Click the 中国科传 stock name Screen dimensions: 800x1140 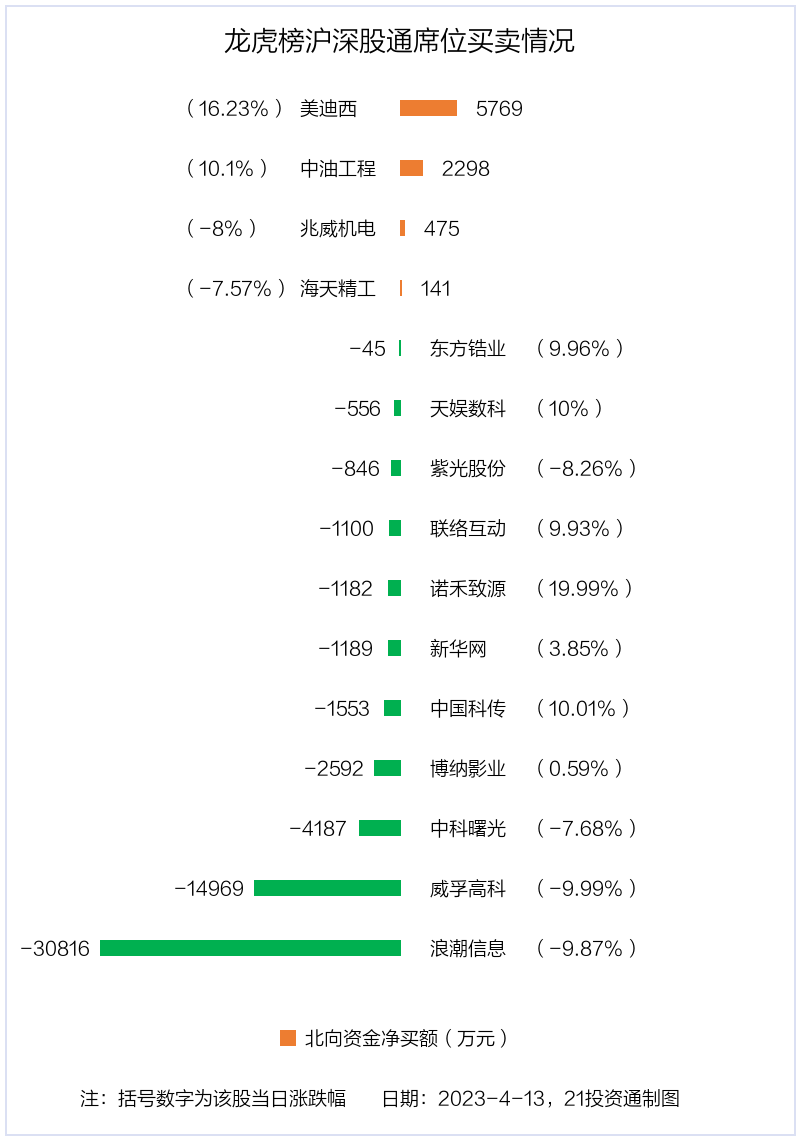pos(468,708)
